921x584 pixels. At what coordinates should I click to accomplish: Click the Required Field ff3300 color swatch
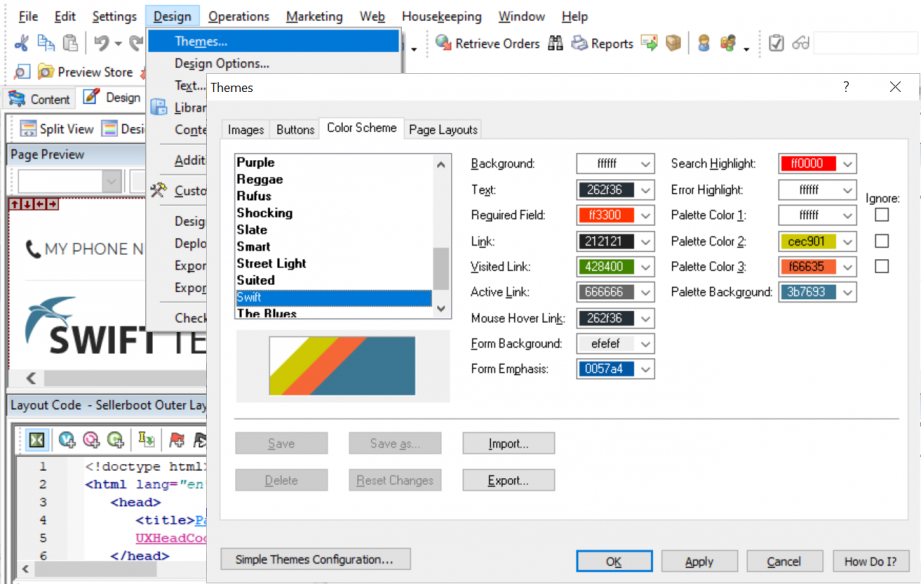coord(606,215)
